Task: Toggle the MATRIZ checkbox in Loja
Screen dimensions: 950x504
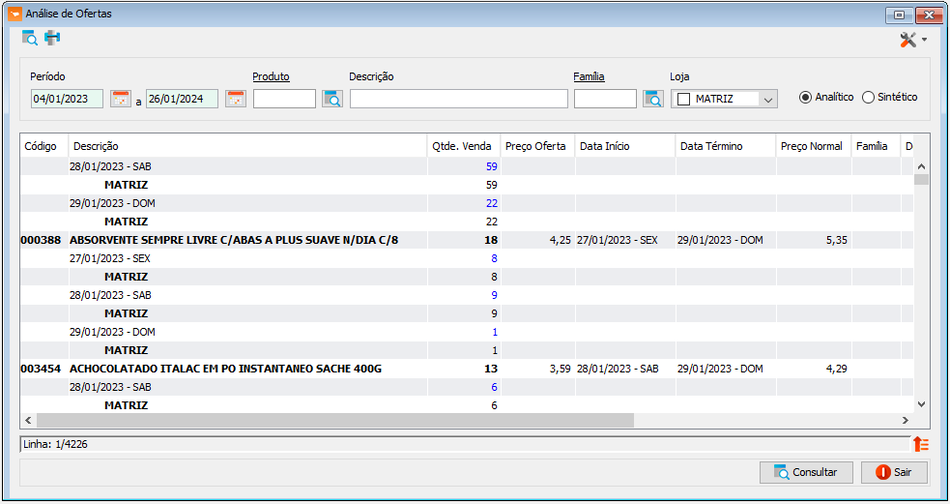Action: tap(684, 99)
